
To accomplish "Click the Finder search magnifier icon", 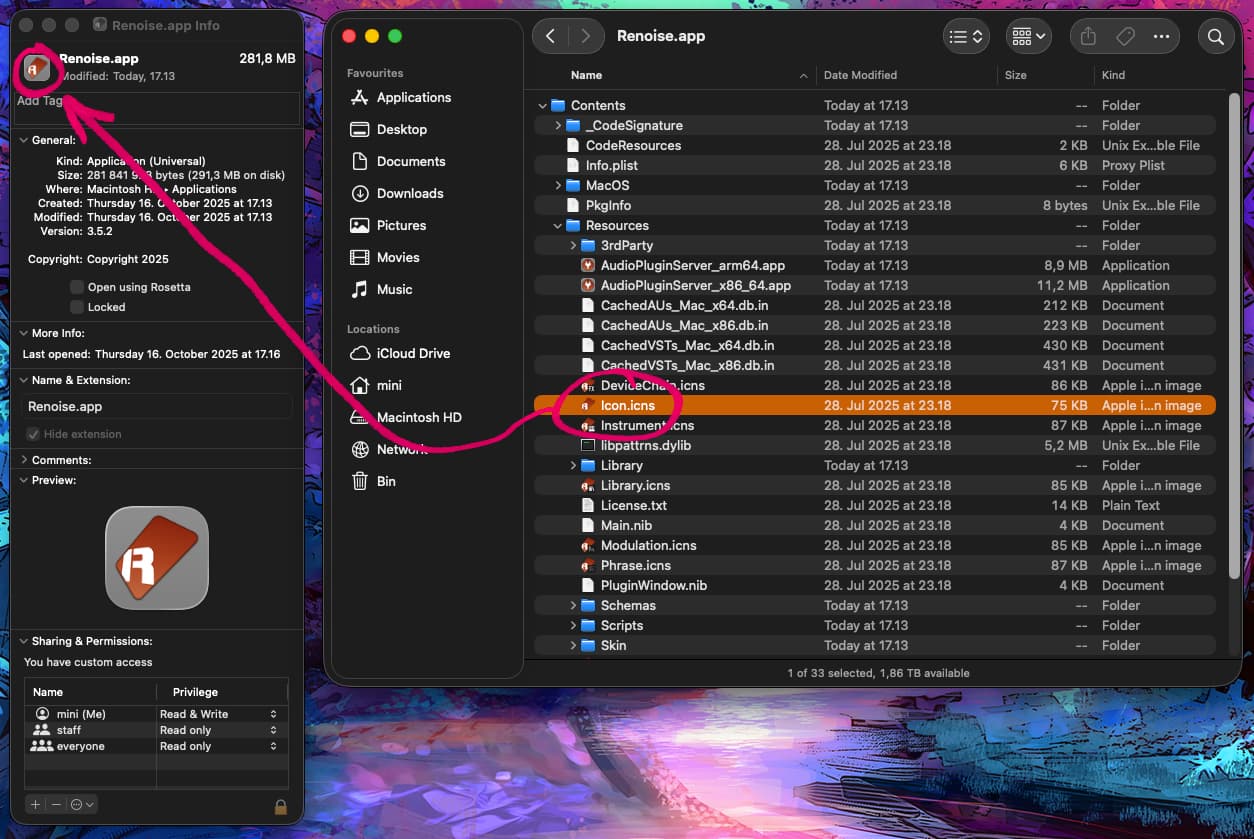I will [x=1216, y=37].
